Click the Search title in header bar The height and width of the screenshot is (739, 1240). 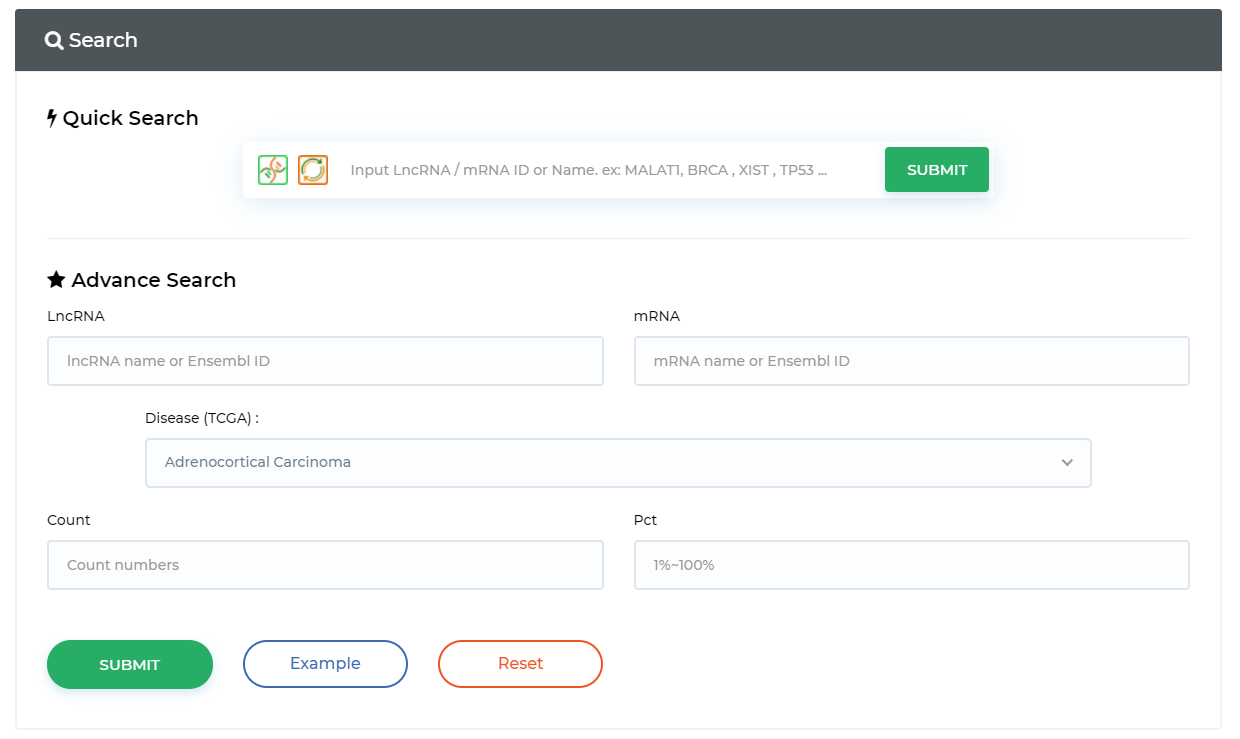(103, 41)
